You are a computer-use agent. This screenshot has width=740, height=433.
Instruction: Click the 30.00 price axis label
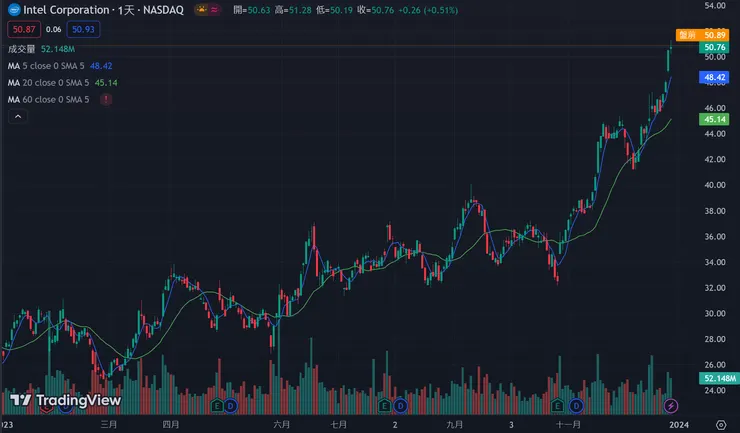coord(715,314)
